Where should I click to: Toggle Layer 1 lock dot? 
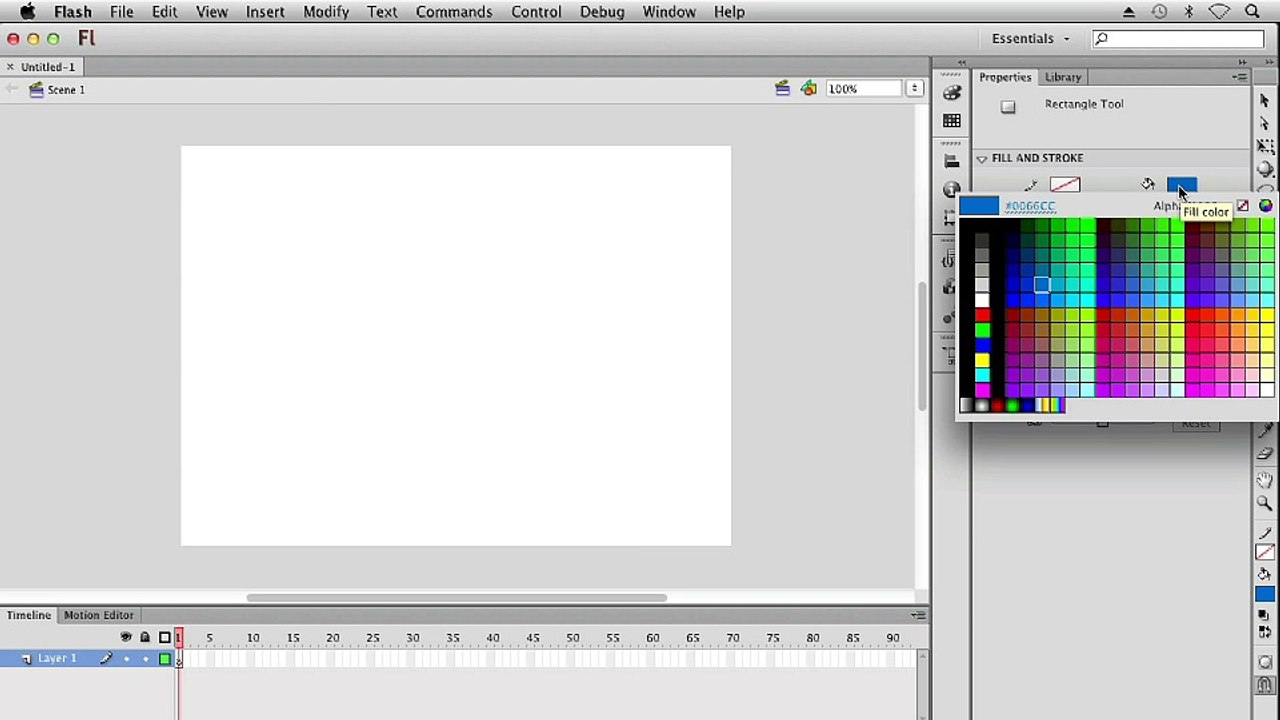click(145, 659)
